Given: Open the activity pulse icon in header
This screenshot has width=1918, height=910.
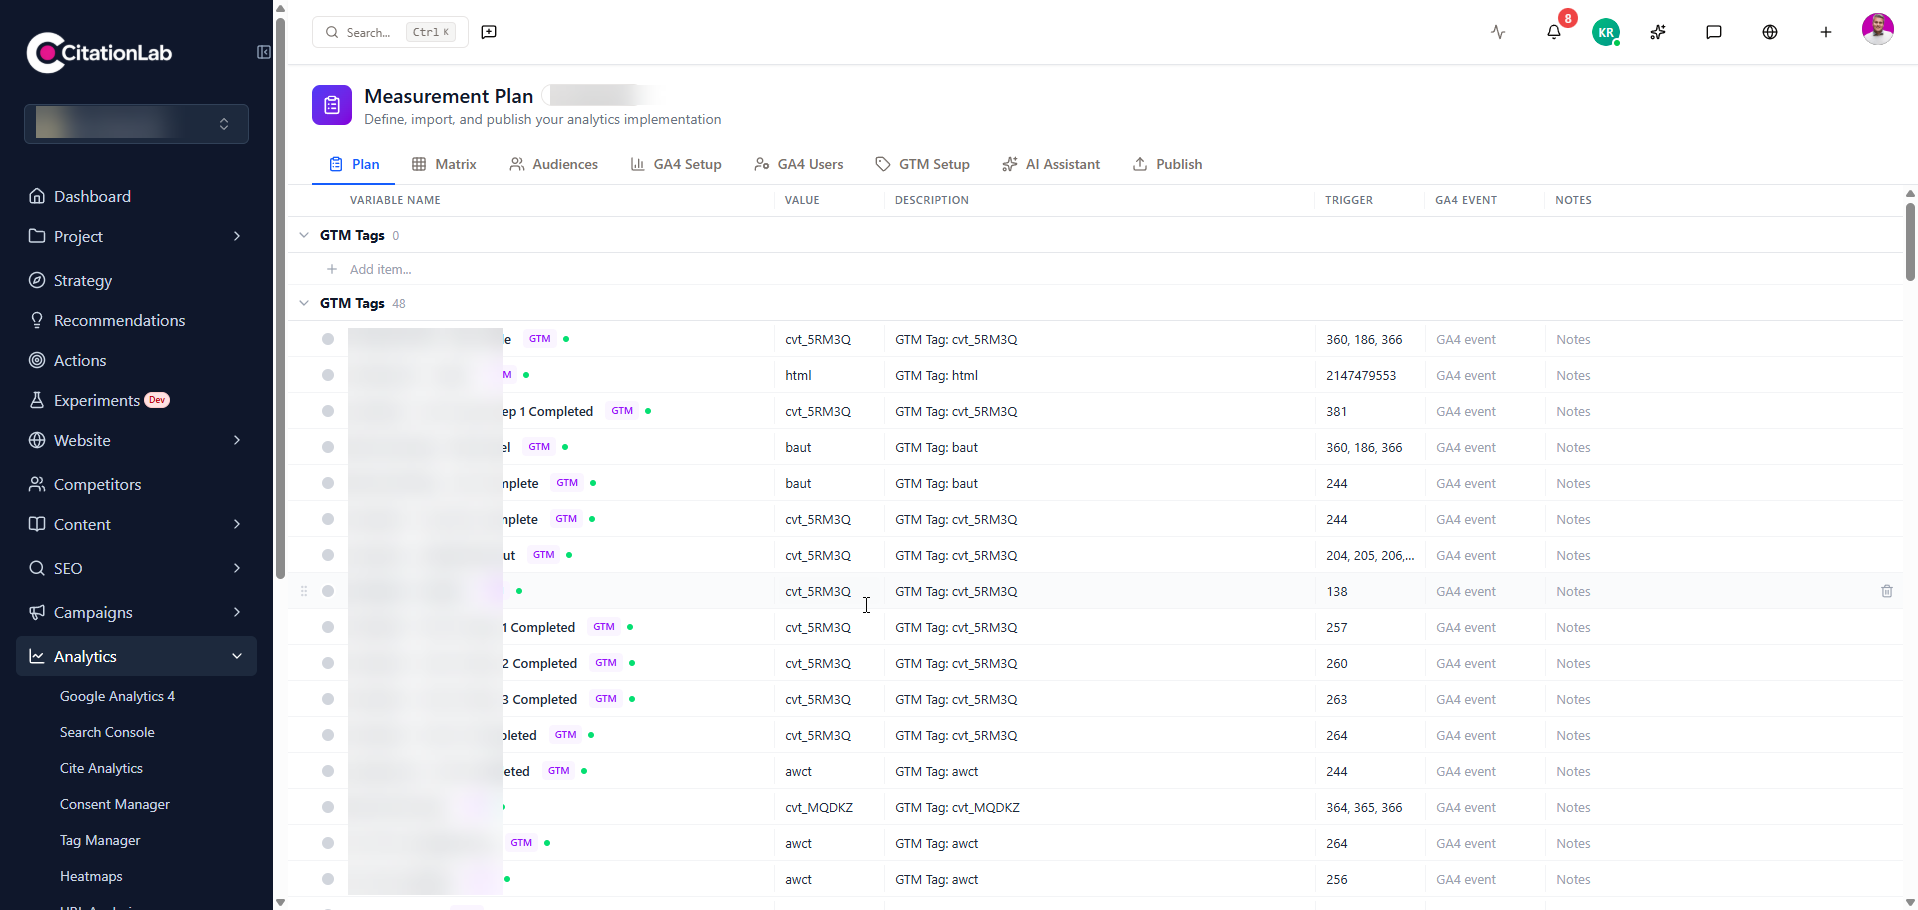Looking at the screenshot, I should coord(1498,32).
